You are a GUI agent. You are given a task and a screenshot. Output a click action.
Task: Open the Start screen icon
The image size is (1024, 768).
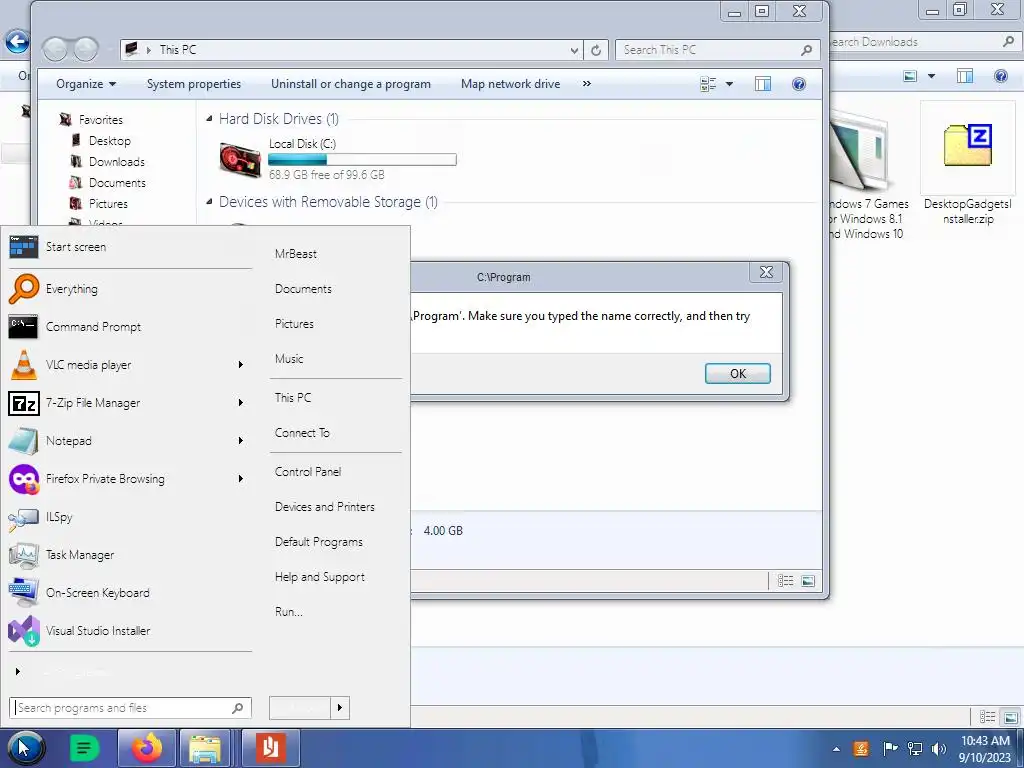(24, 247)
